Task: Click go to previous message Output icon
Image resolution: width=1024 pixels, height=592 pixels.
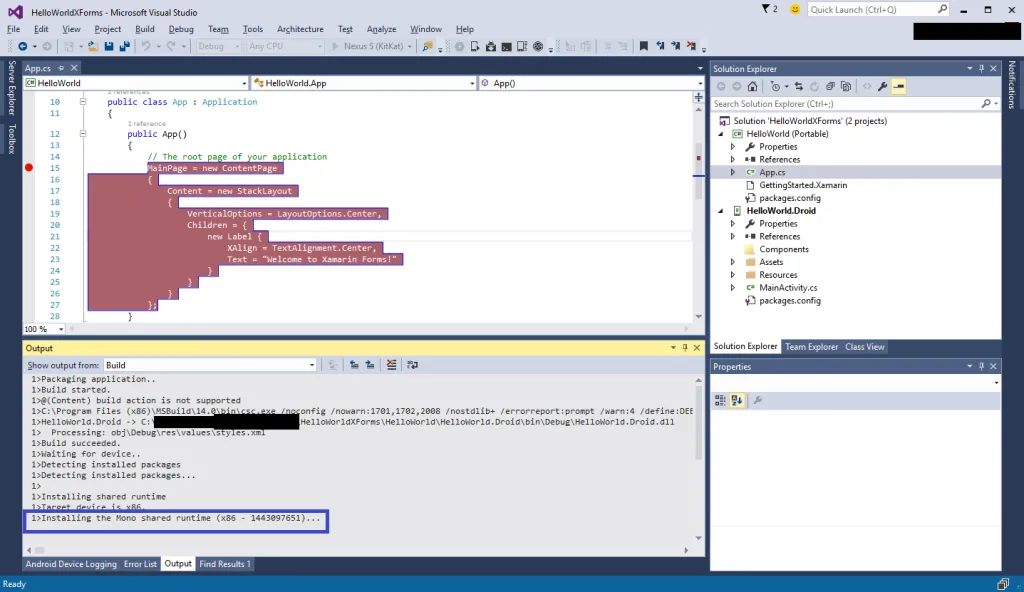Action: coord(354,365)
